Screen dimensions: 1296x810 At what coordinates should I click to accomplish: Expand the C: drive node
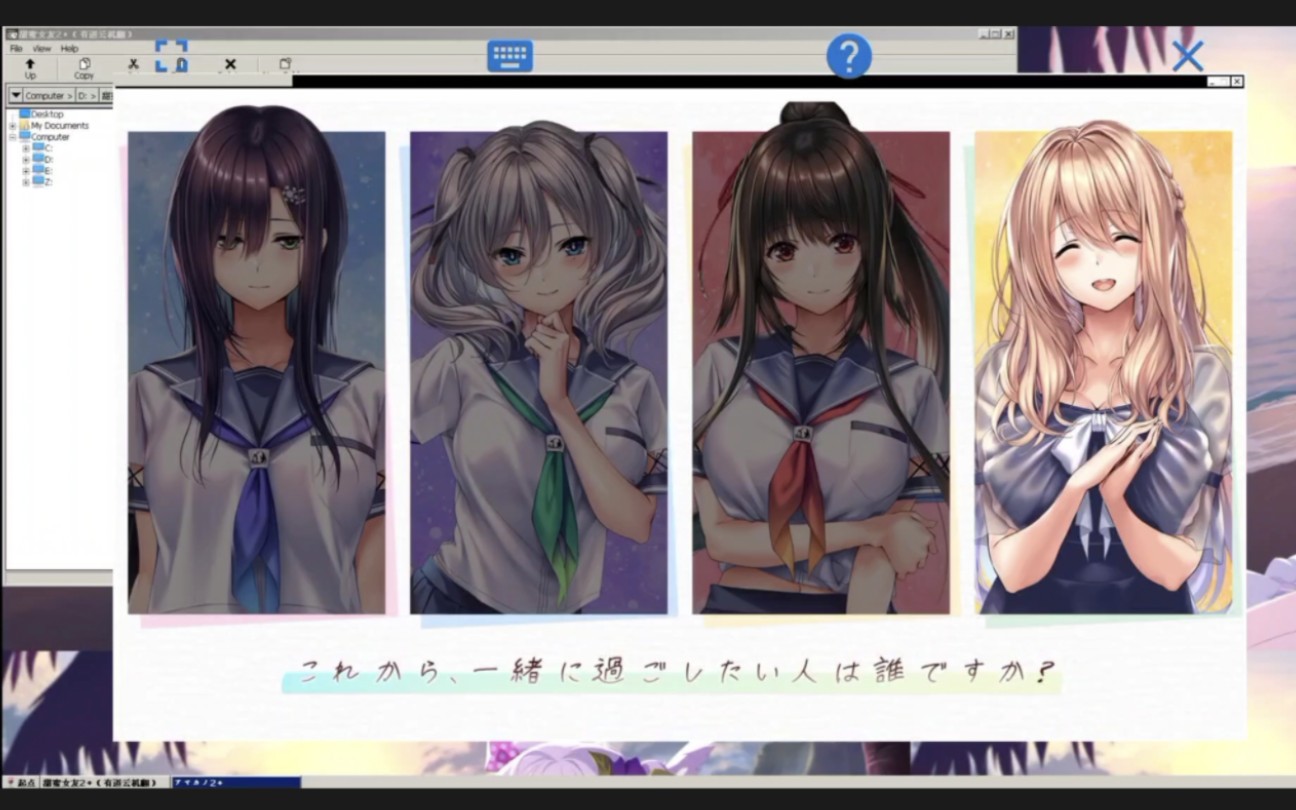click(x=25, y=148)
